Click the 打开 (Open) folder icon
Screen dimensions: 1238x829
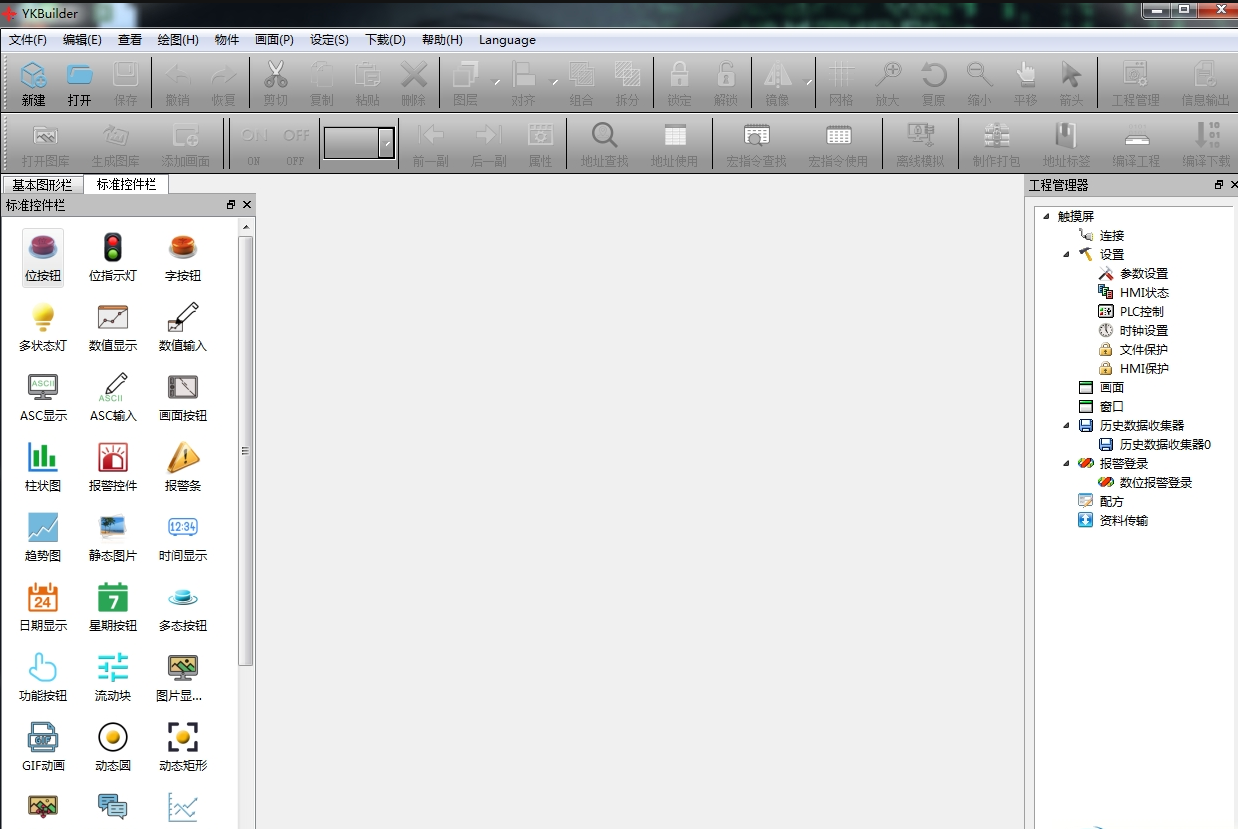coord(79,82)
